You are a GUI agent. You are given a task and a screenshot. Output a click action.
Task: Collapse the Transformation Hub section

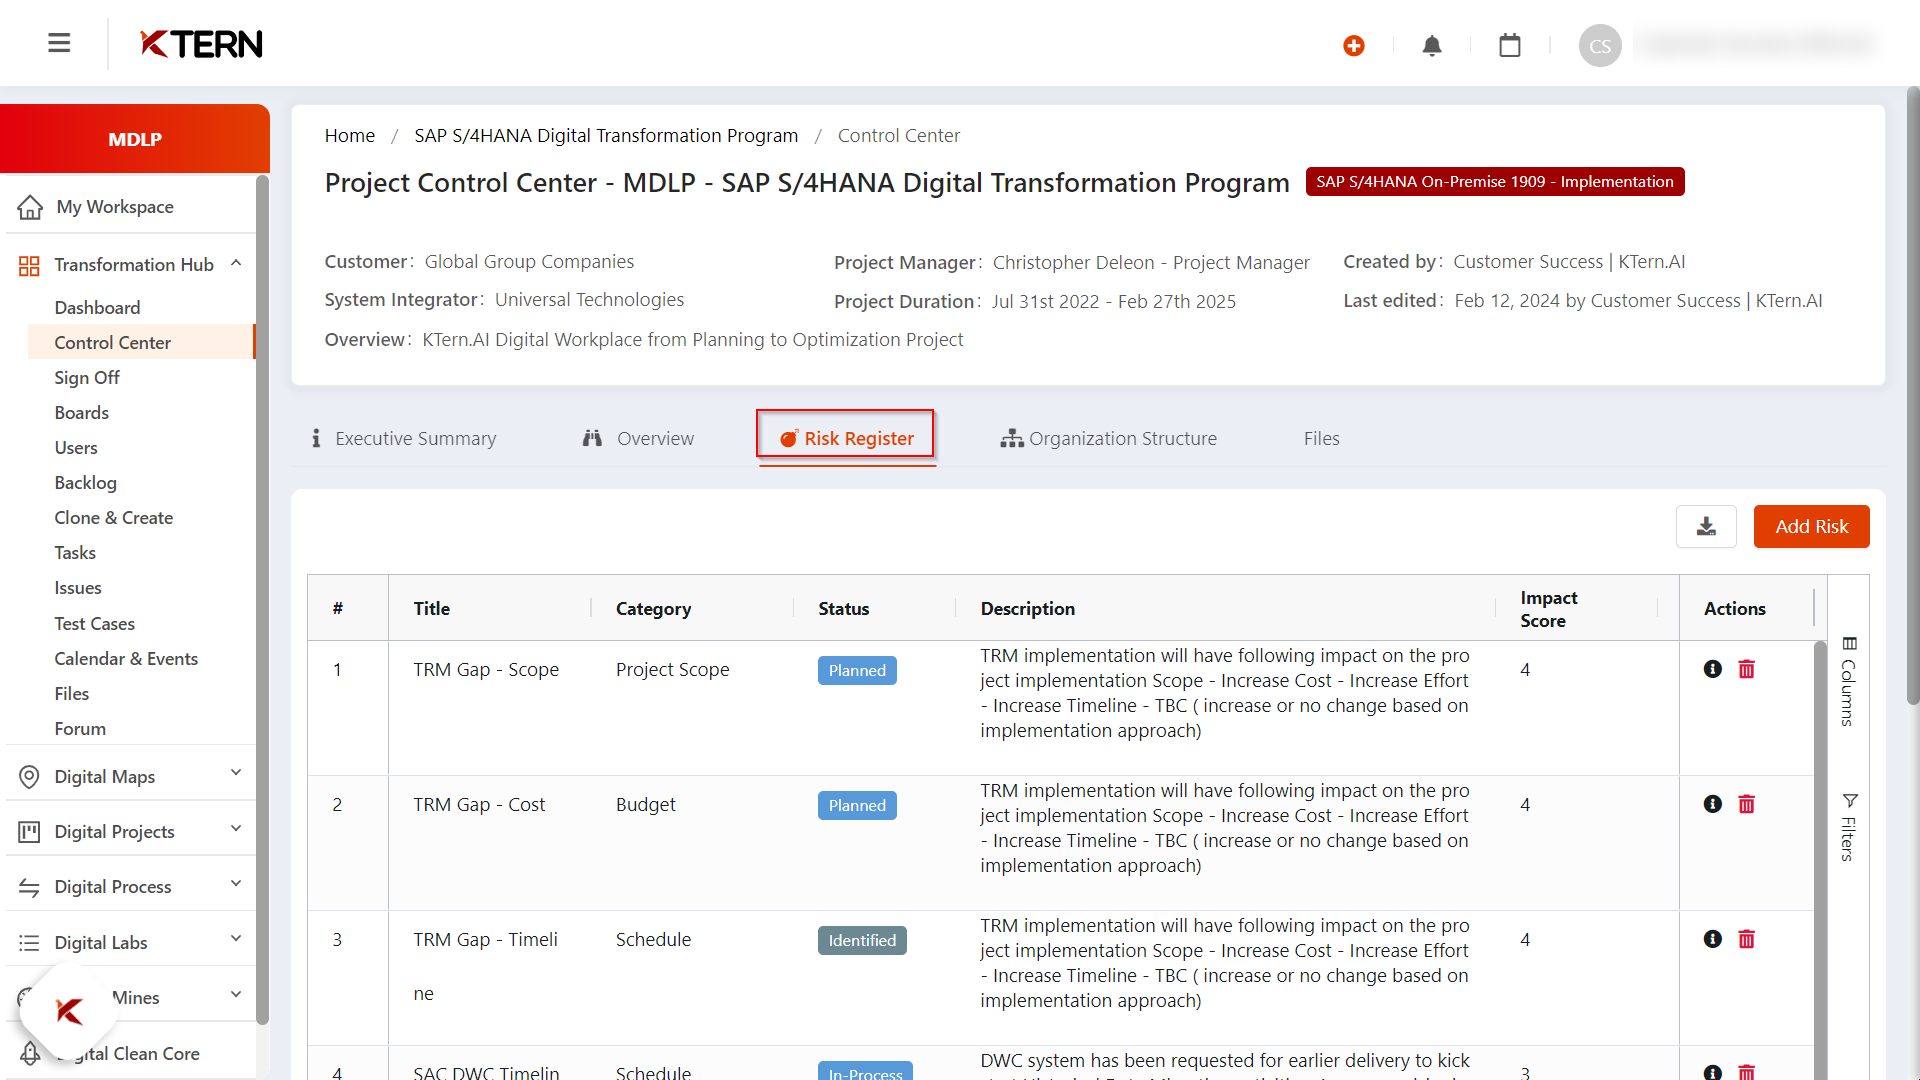tap(236, 263)
